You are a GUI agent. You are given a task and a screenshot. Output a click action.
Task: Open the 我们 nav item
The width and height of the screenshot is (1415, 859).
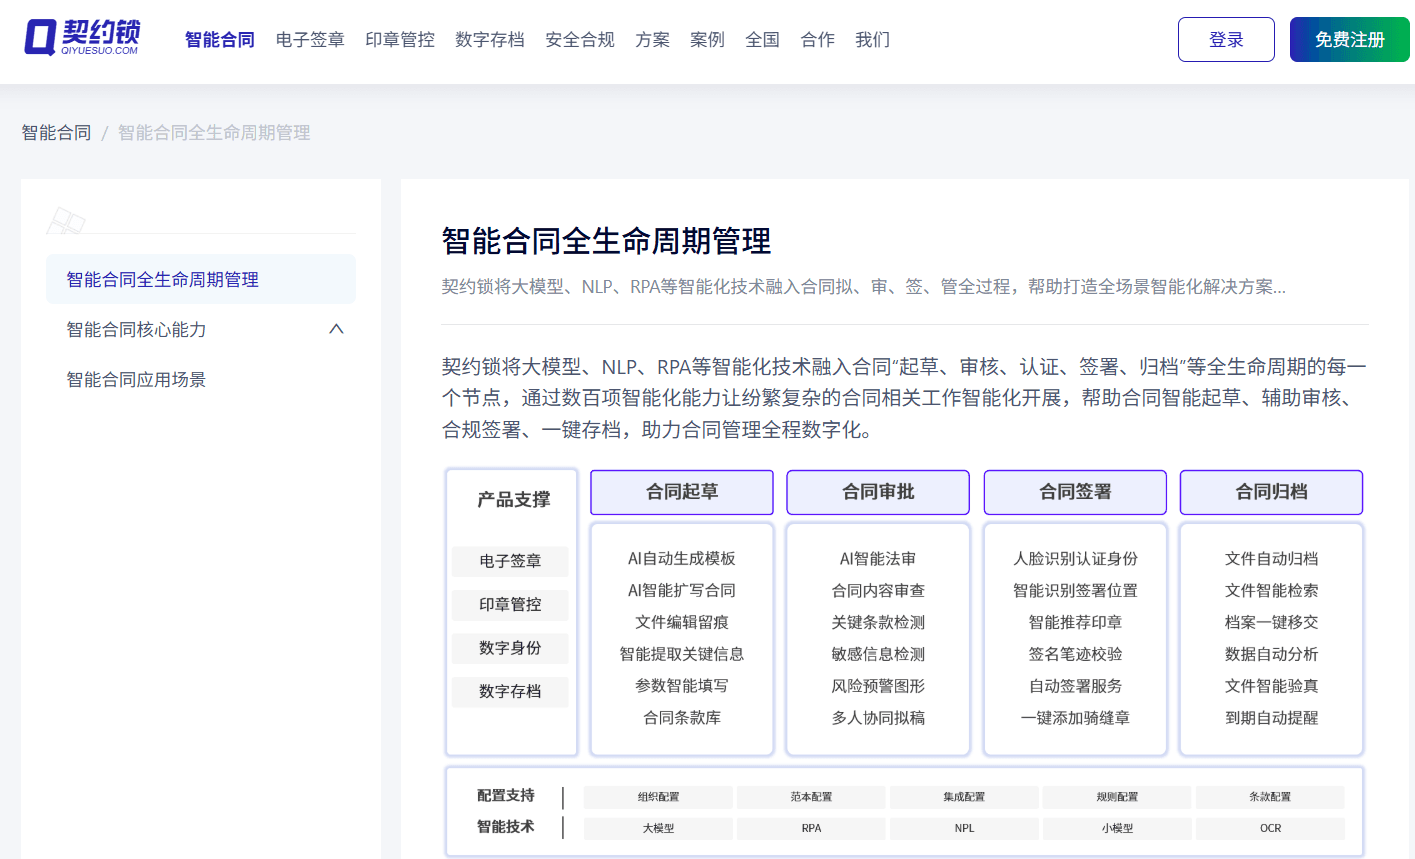pos(872,40)
